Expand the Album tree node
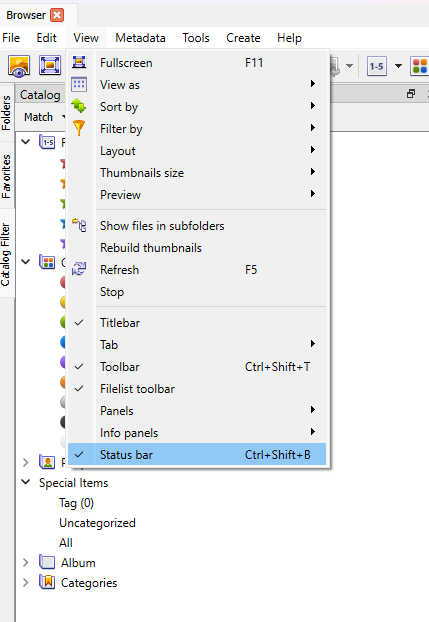This screenshot has height=622, width=429. 26,562
